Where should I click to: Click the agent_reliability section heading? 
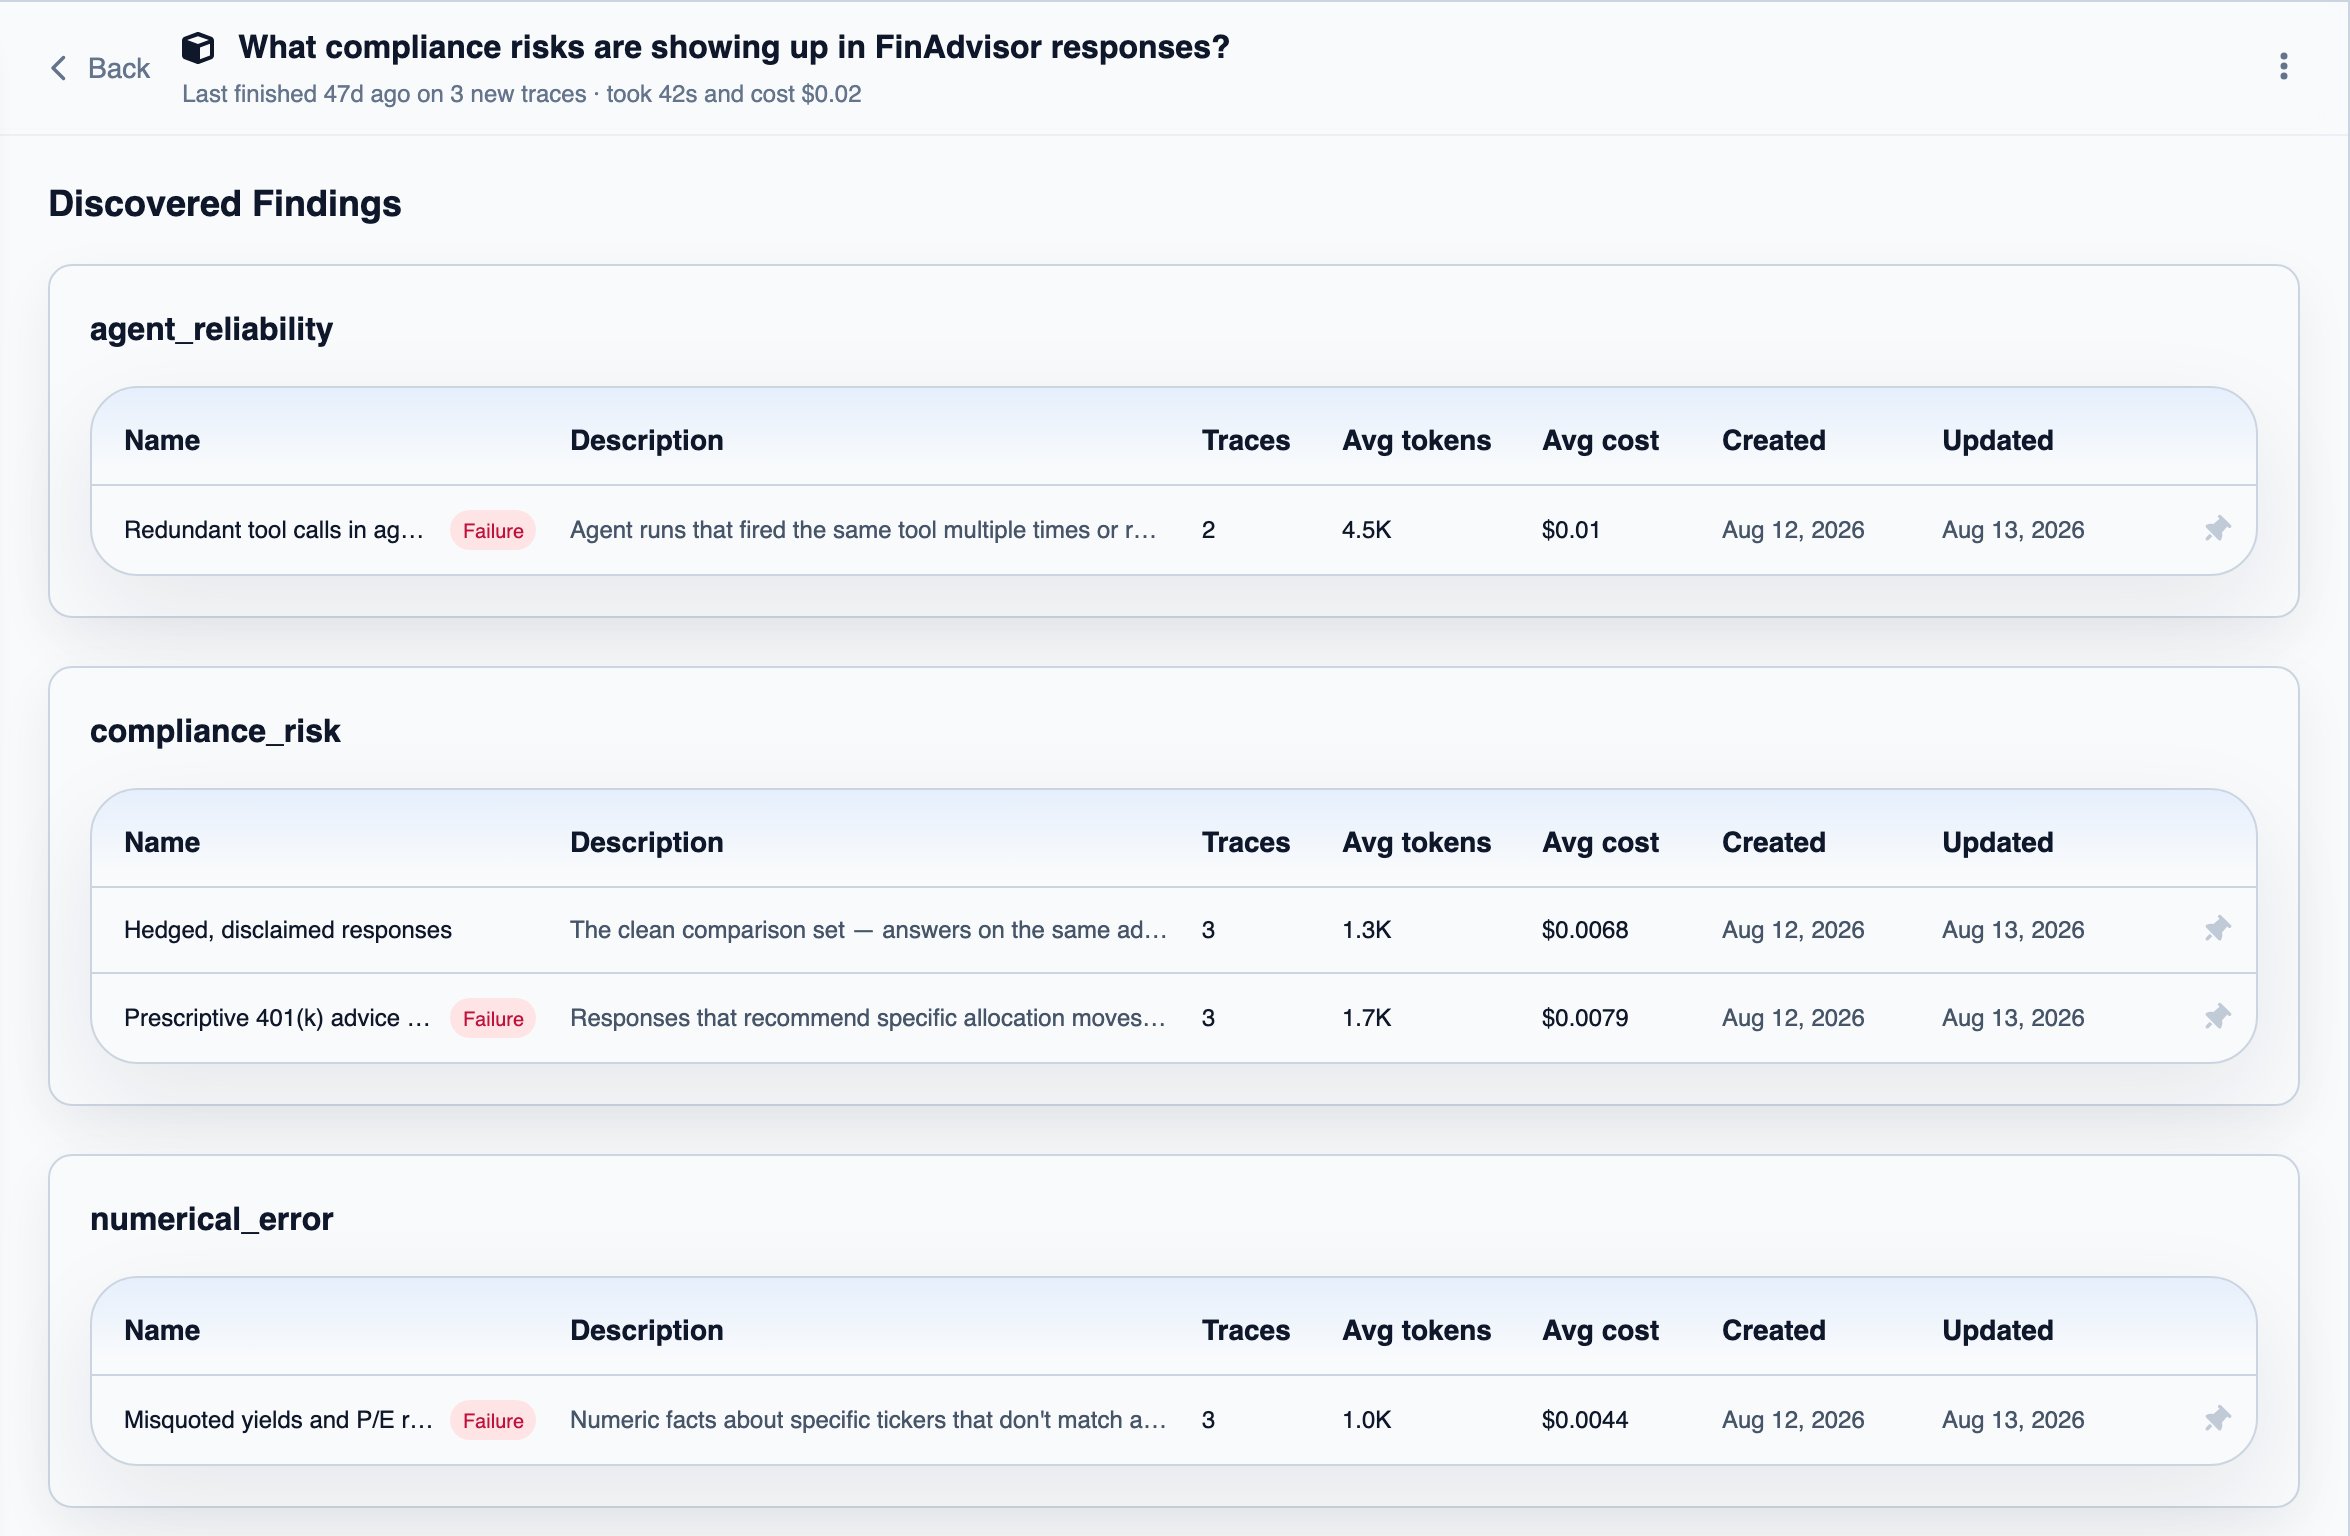(211, 329)
